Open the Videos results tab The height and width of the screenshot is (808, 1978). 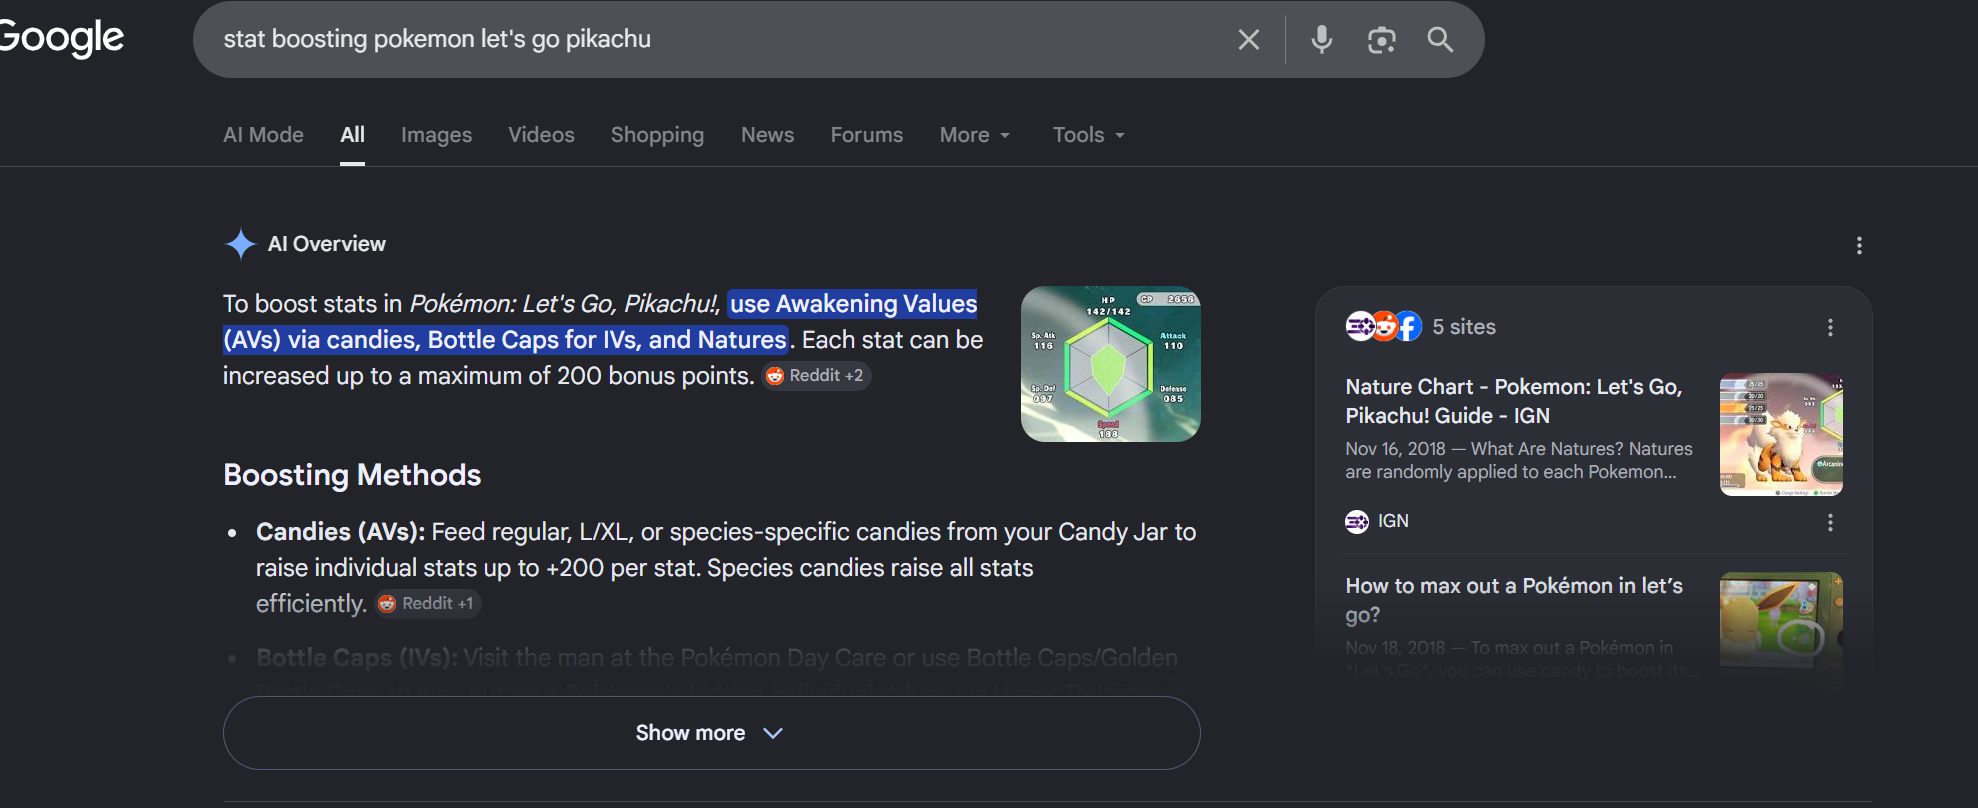tap(541, 135)
